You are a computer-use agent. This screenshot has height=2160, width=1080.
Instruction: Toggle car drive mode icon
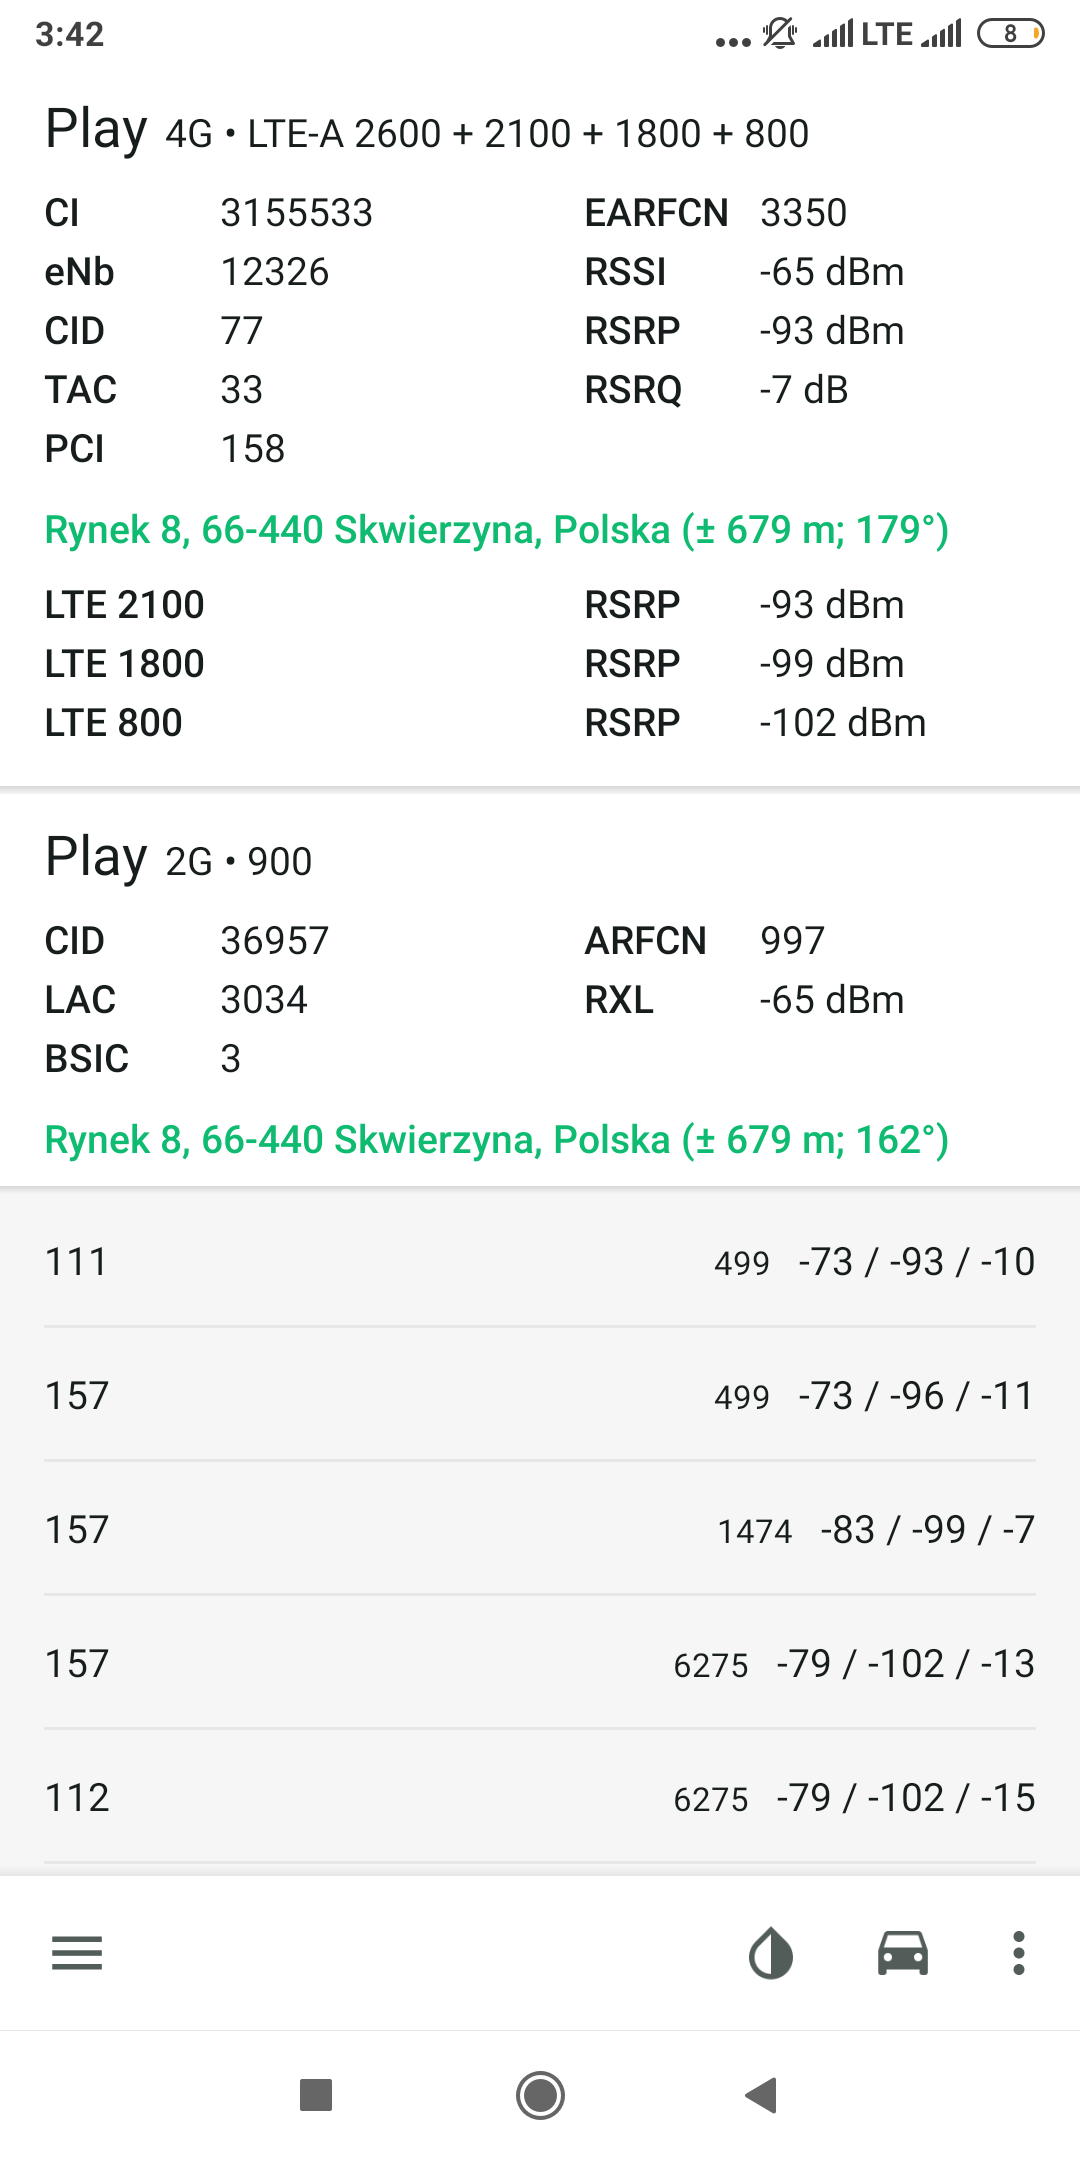coord(902,1952)
